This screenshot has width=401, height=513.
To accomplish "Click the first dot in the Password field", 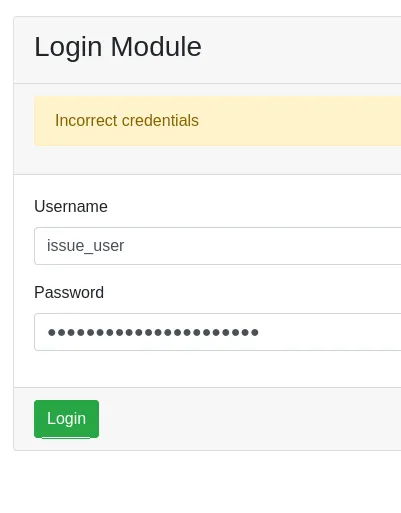I will (52, 332).
